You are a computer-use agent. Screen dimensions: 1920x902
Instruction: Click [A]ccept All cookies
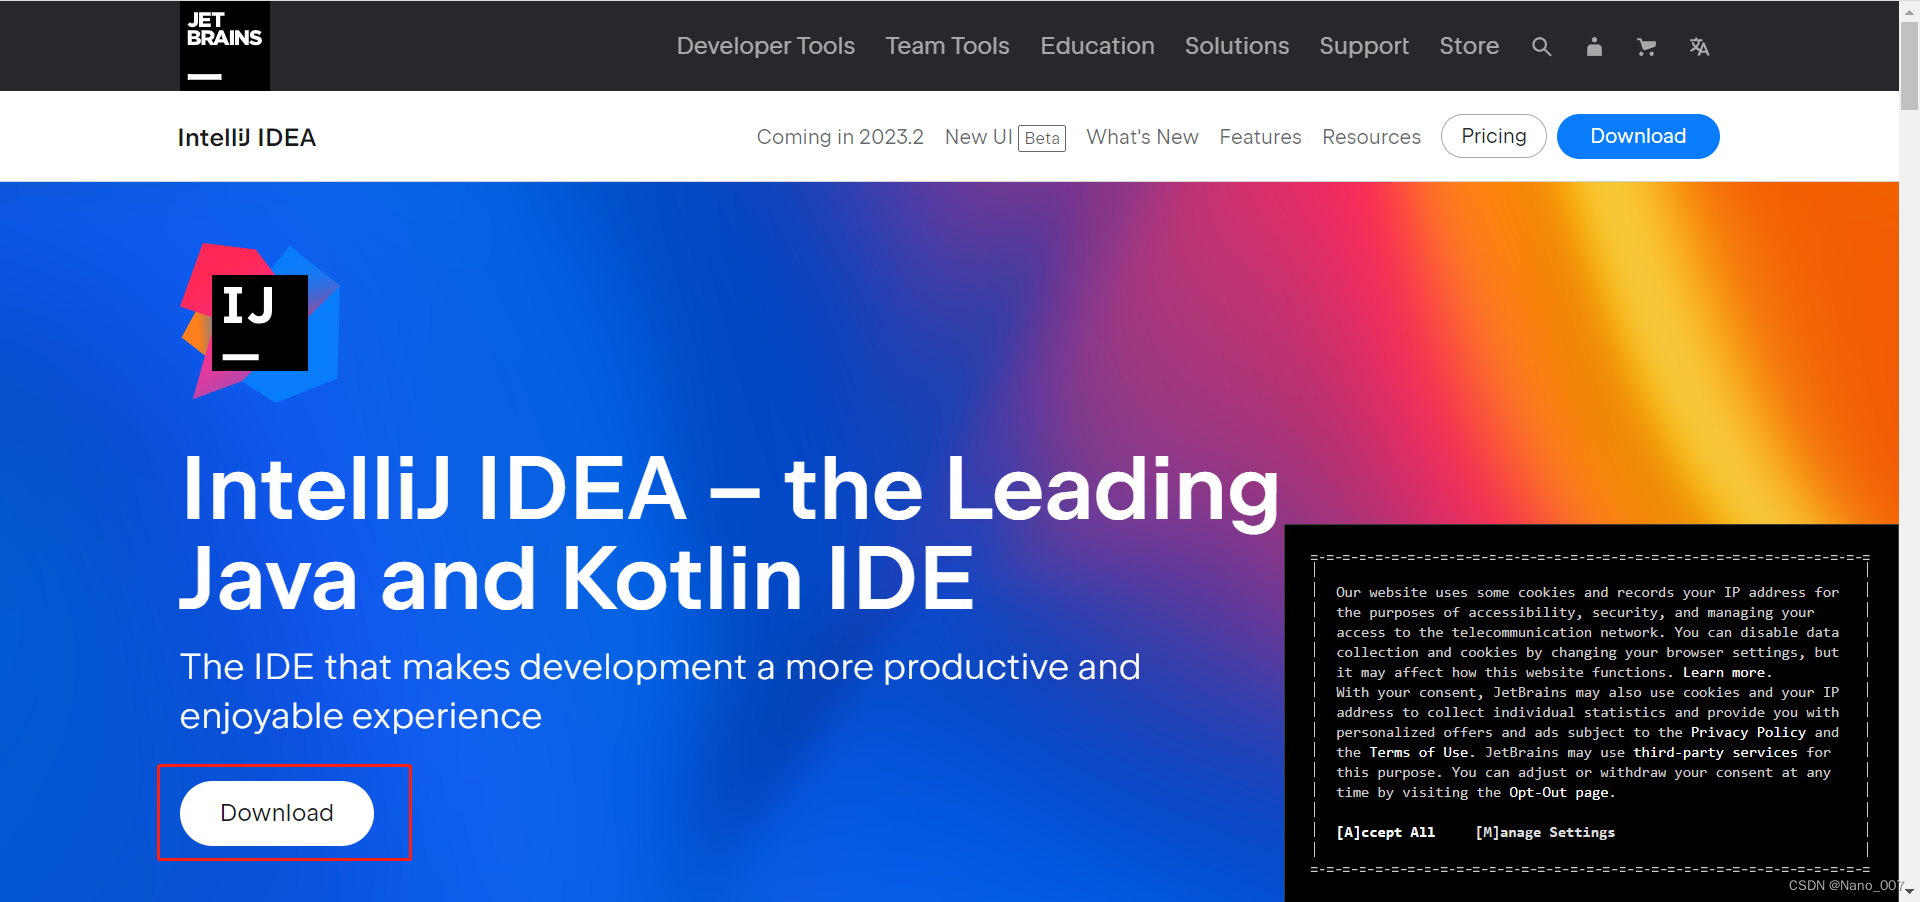(x=1385, y=832)
